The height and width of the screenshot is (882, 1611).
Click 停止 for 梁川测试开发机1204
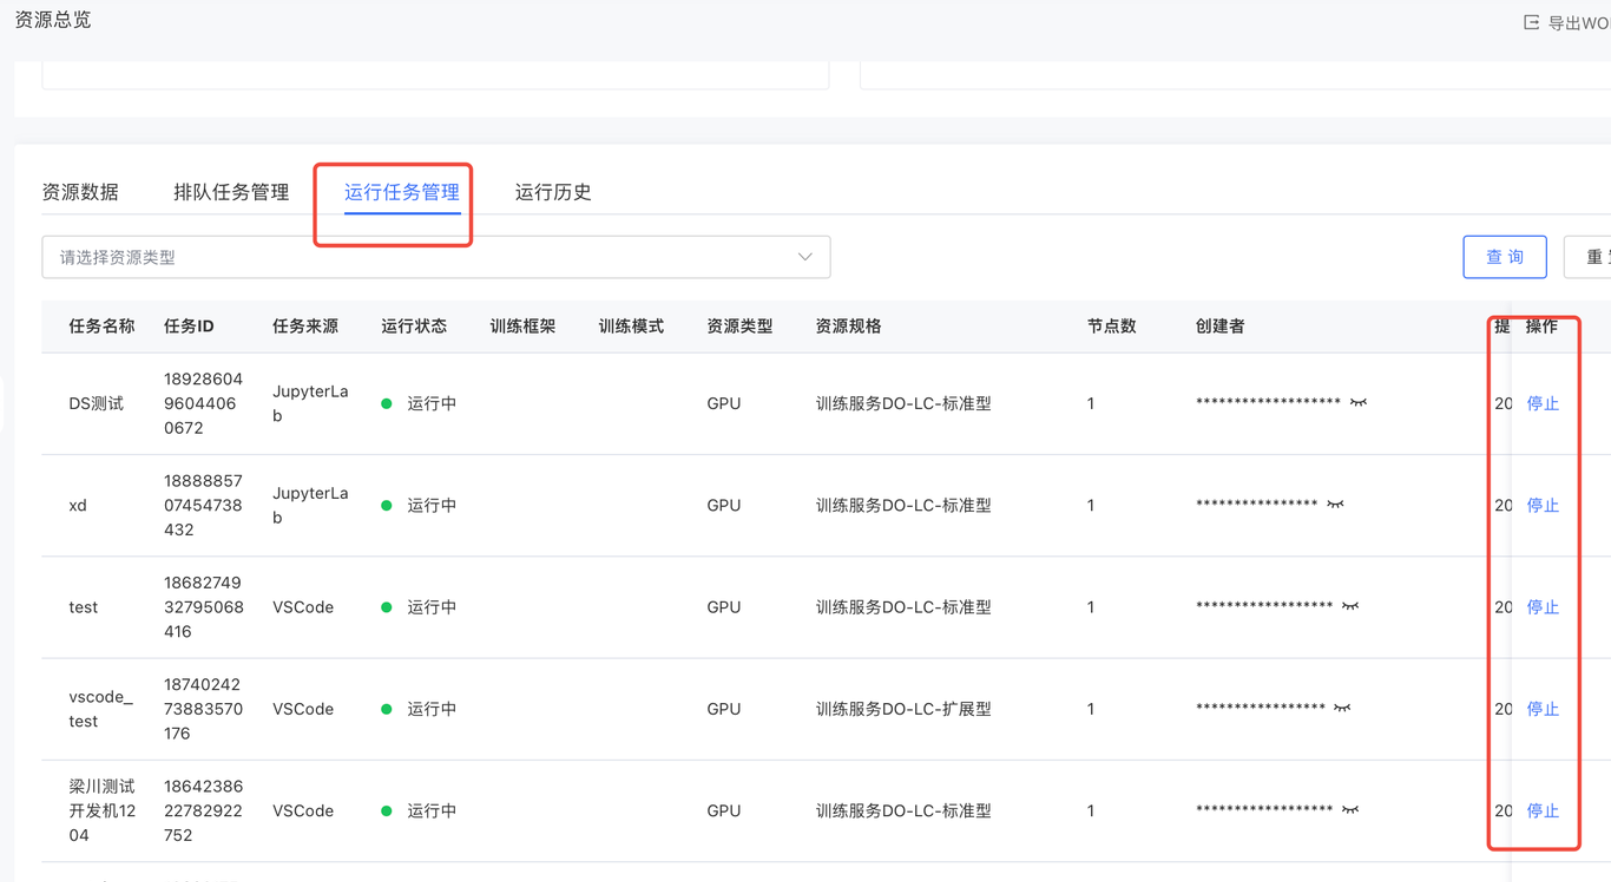click(x=1542, y=812)
